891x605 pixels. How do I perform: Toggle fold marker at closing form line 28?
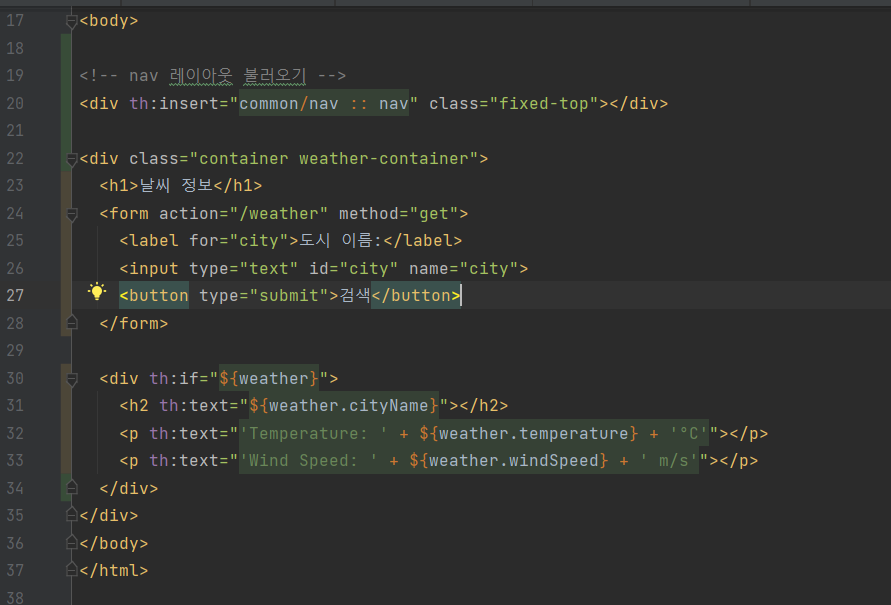71,323
